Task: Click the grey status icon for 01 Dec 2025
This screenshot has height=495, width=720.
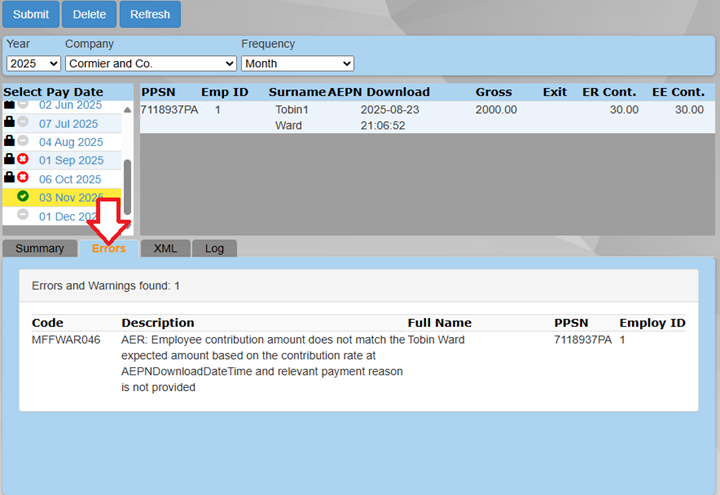Action: click(23, 215)
